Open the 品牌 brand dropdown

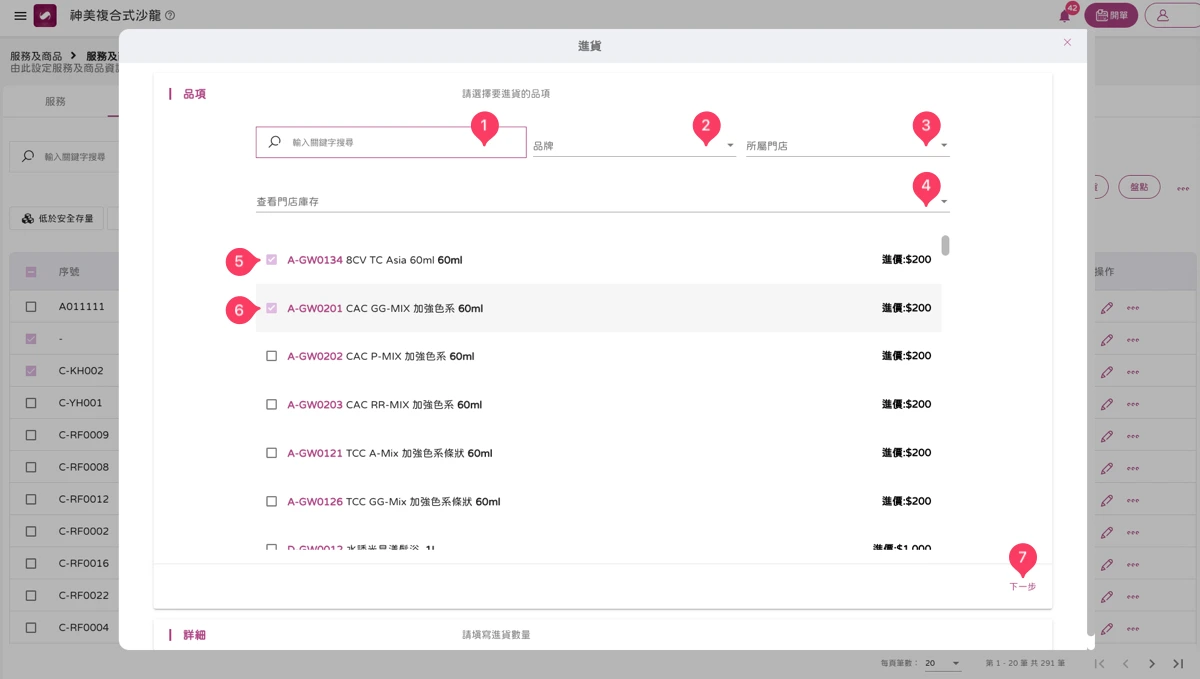click(x=634, y=145)
